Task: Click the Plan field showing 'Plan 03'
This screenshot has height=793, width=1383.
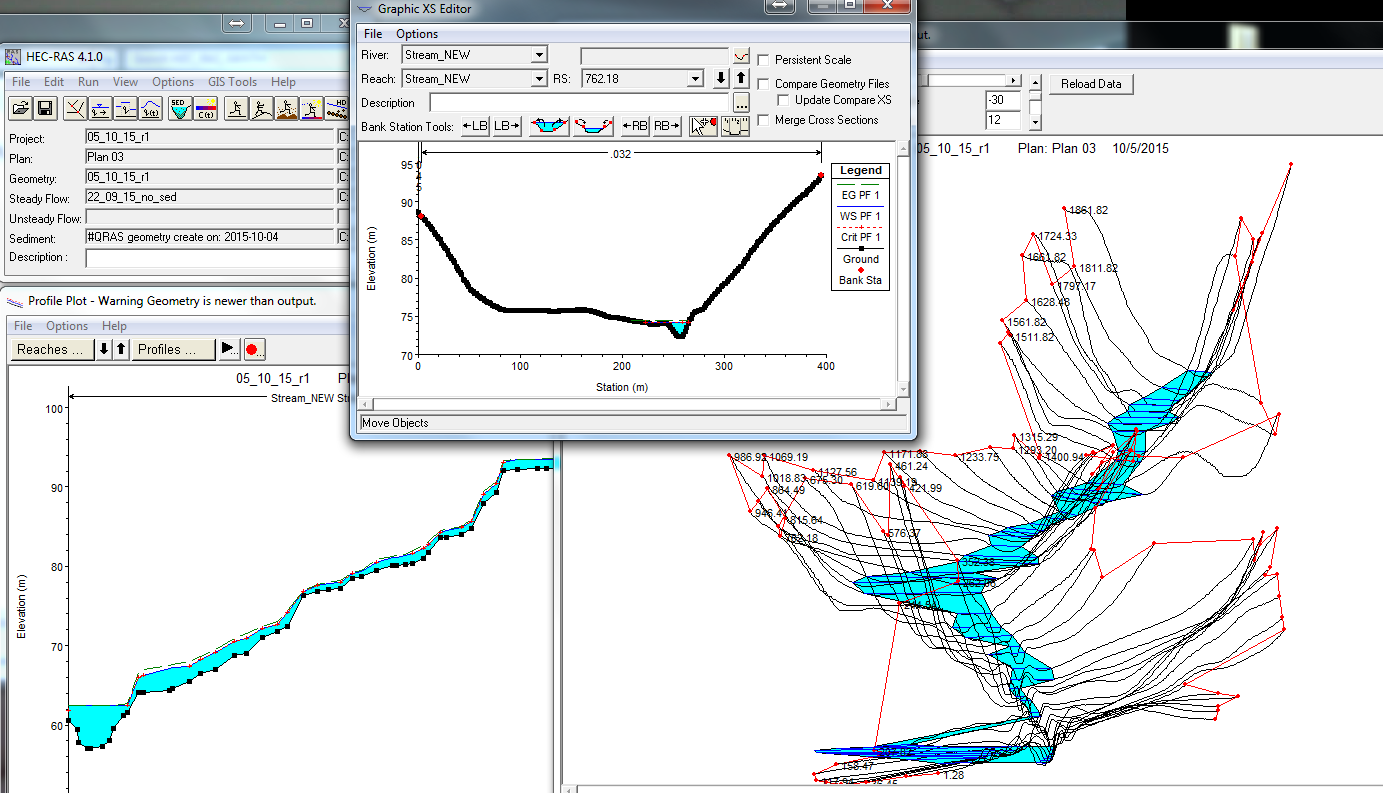Action: point(209,157)
